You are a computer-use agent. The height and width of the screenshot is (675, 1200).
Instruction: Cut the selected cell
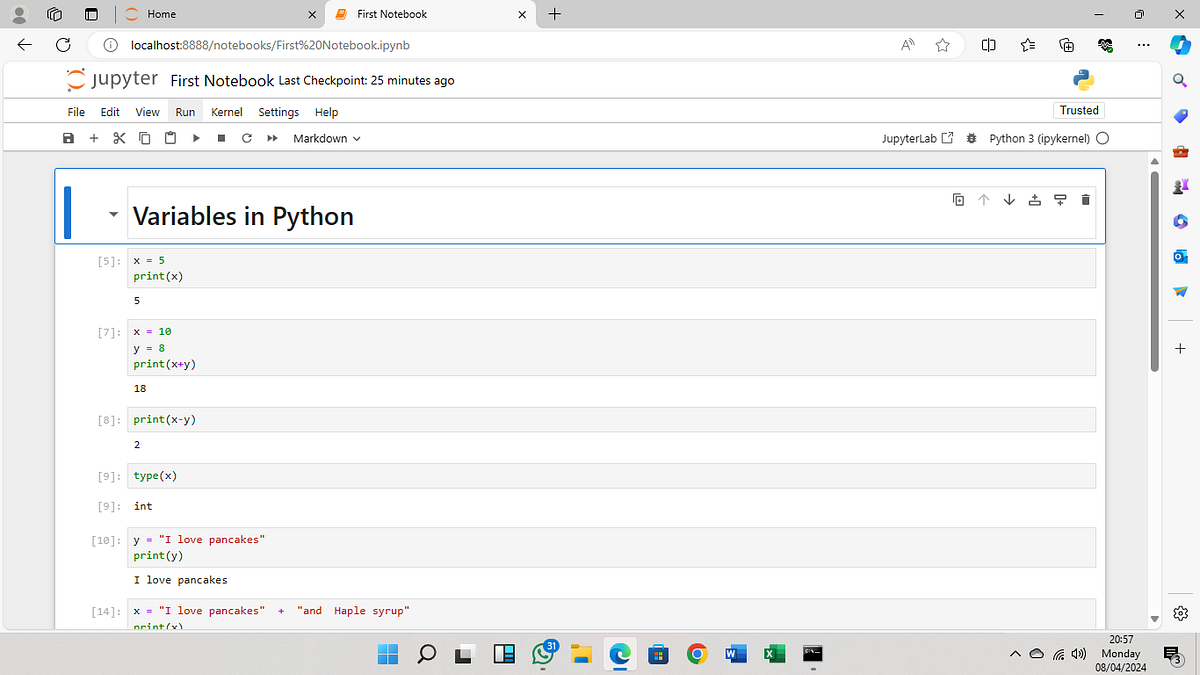(x=119, y=138)
